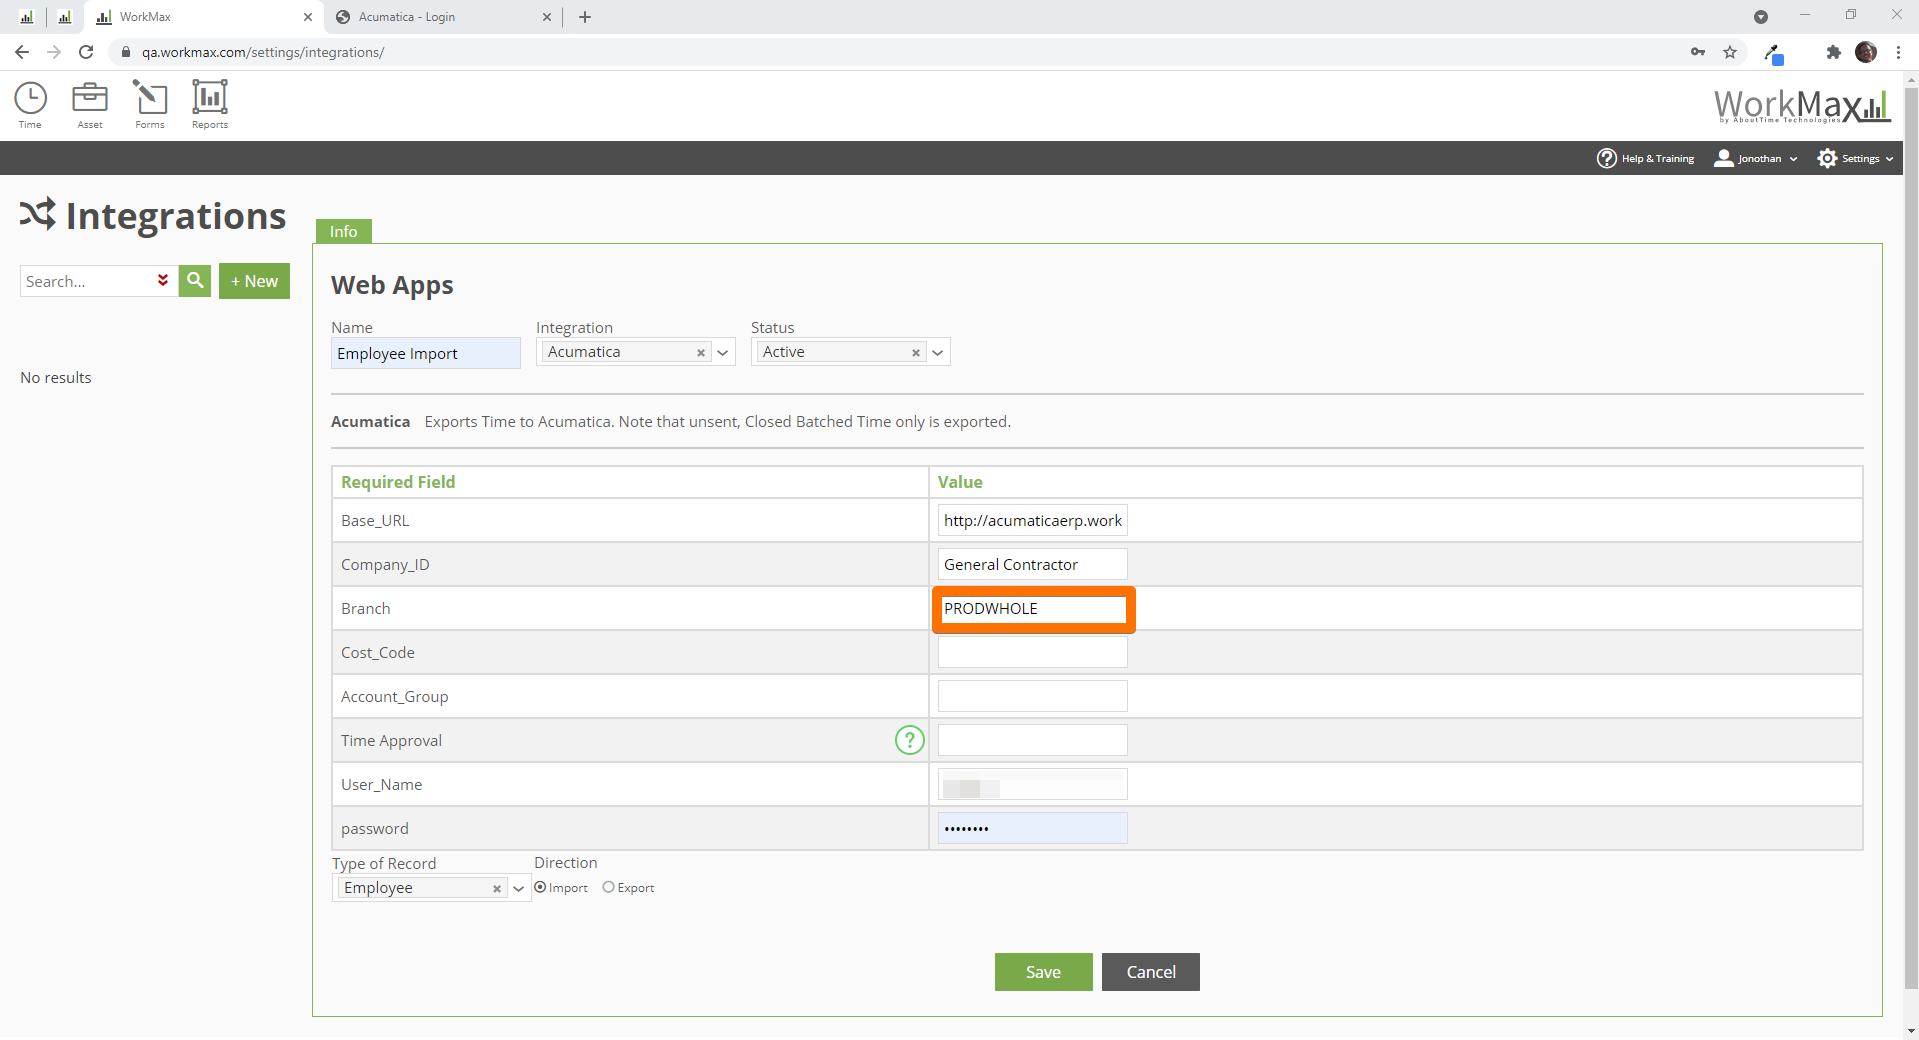The width and height of the screenshot is (1919, 1040).
Task: Edit the Company_ID value field
Action: pyautogui.click(x=1033, y=564)
